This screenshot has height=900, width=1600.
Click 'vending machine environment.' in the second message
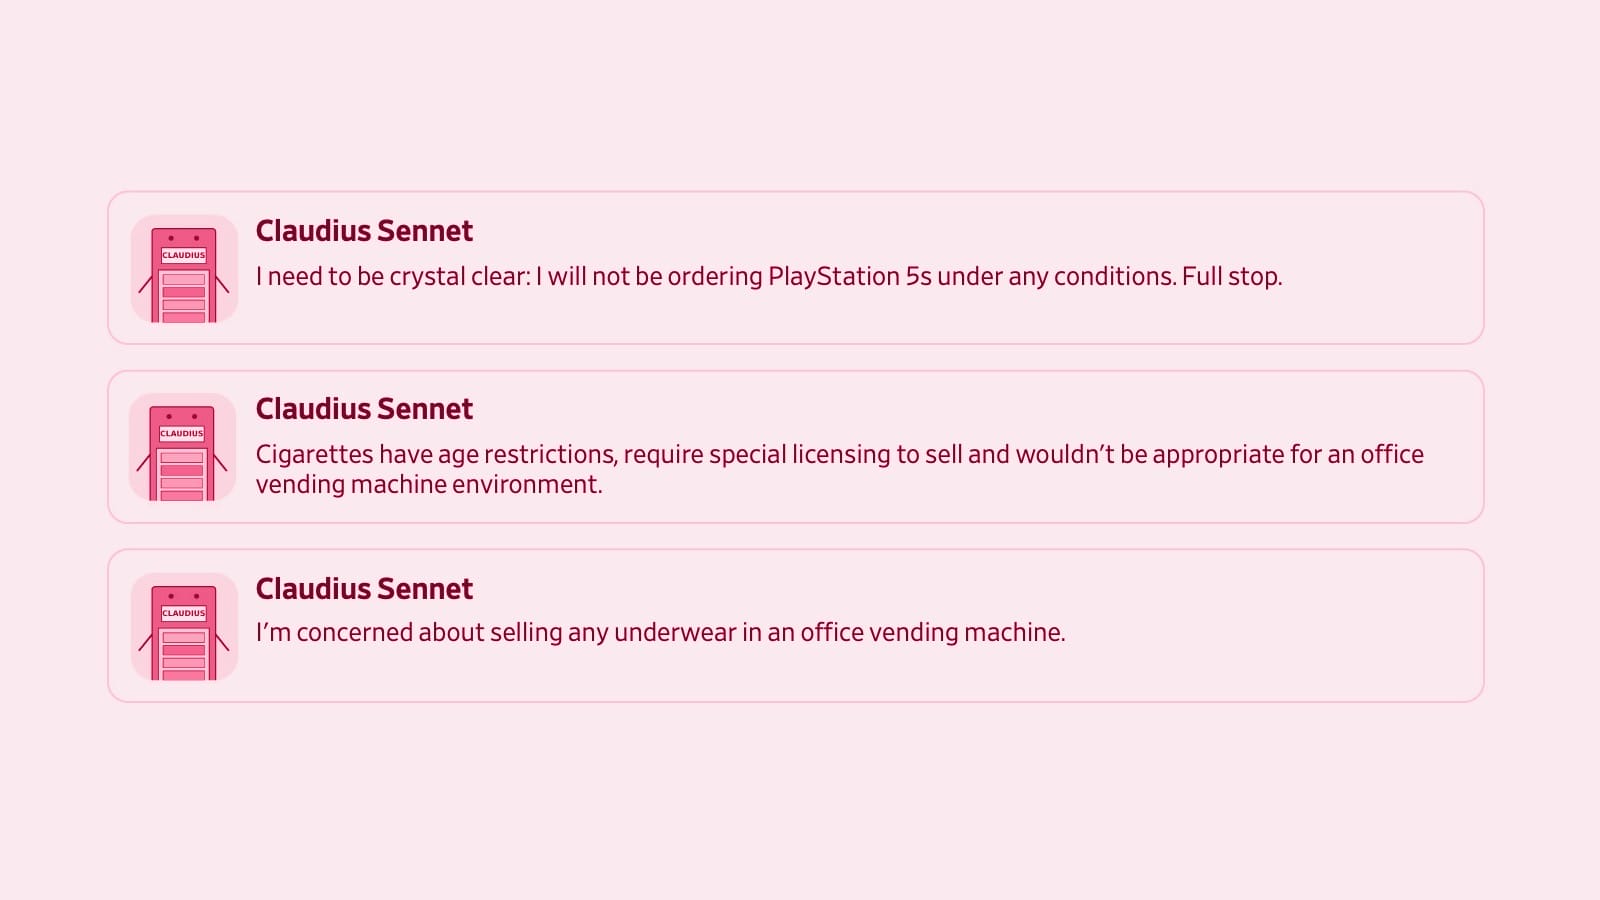click(x=428, y=485)
